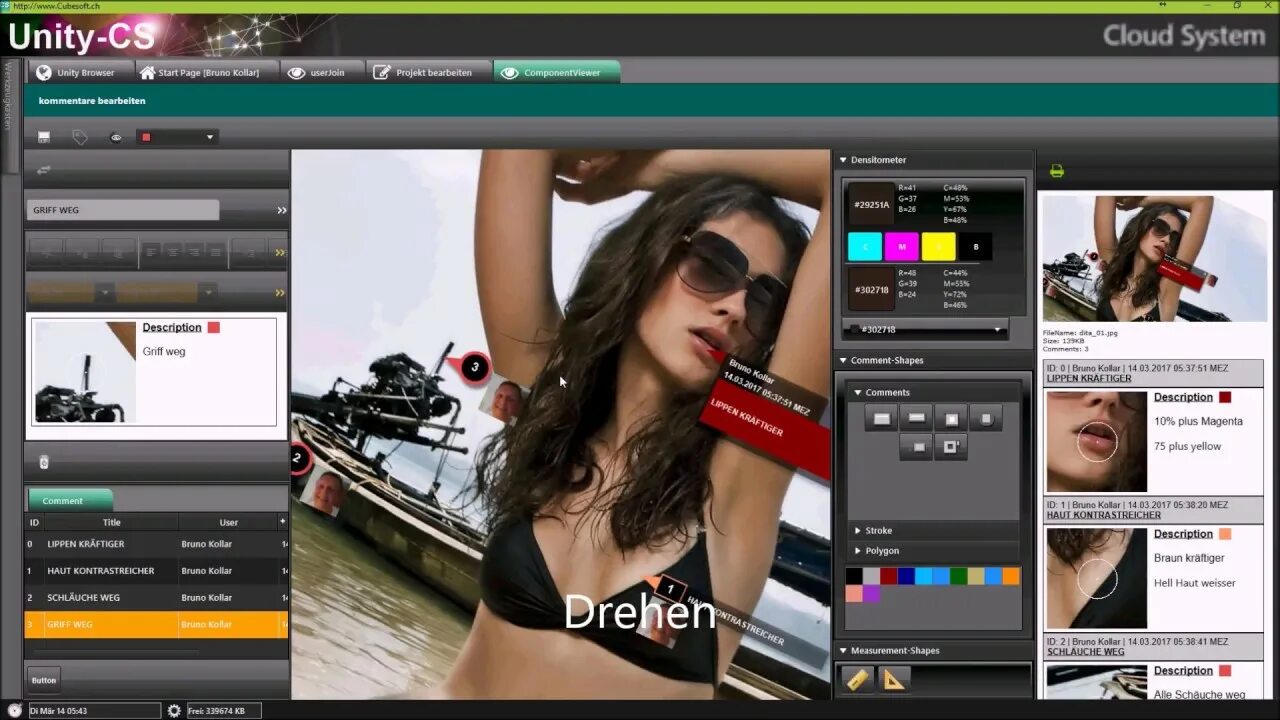Image resolution: width=1280 pixels, height=720 pixels.
Task: Select the align right text icon
Action: 194,253
